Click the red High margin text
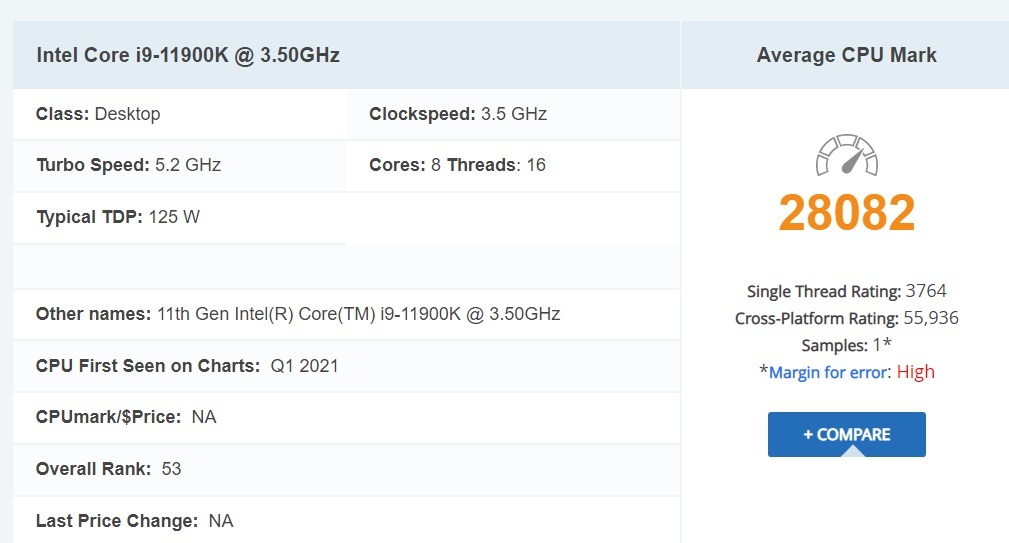This screenshot has height=543, width=1009. tap(915, 372)
